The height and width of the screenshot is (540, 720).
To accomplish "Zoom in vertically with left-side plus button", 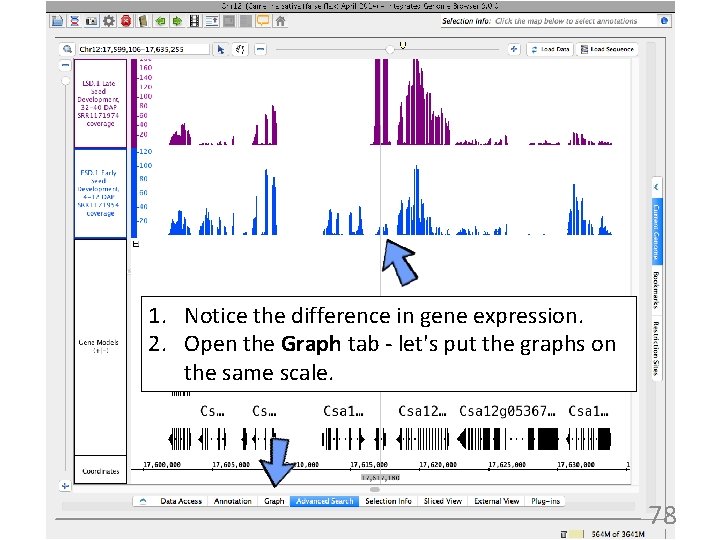I will (x=65, y=485).
